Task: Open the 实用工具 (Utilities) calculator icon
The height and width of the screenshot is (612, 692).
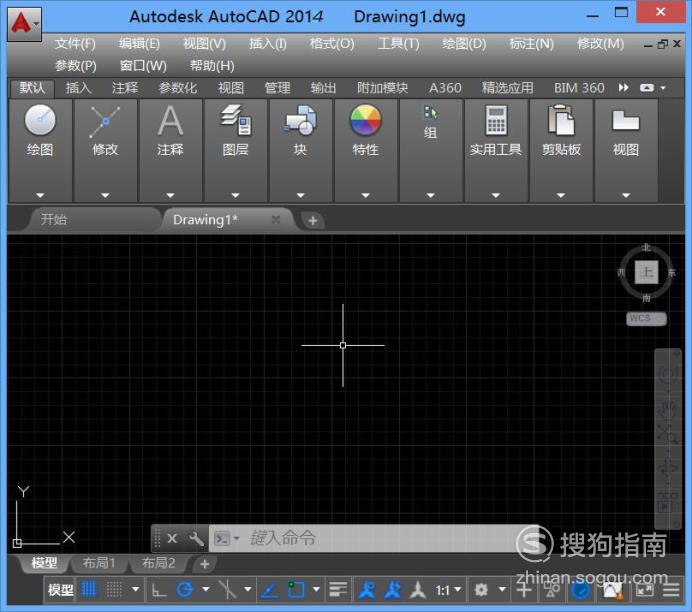Action: coord(496,120)
